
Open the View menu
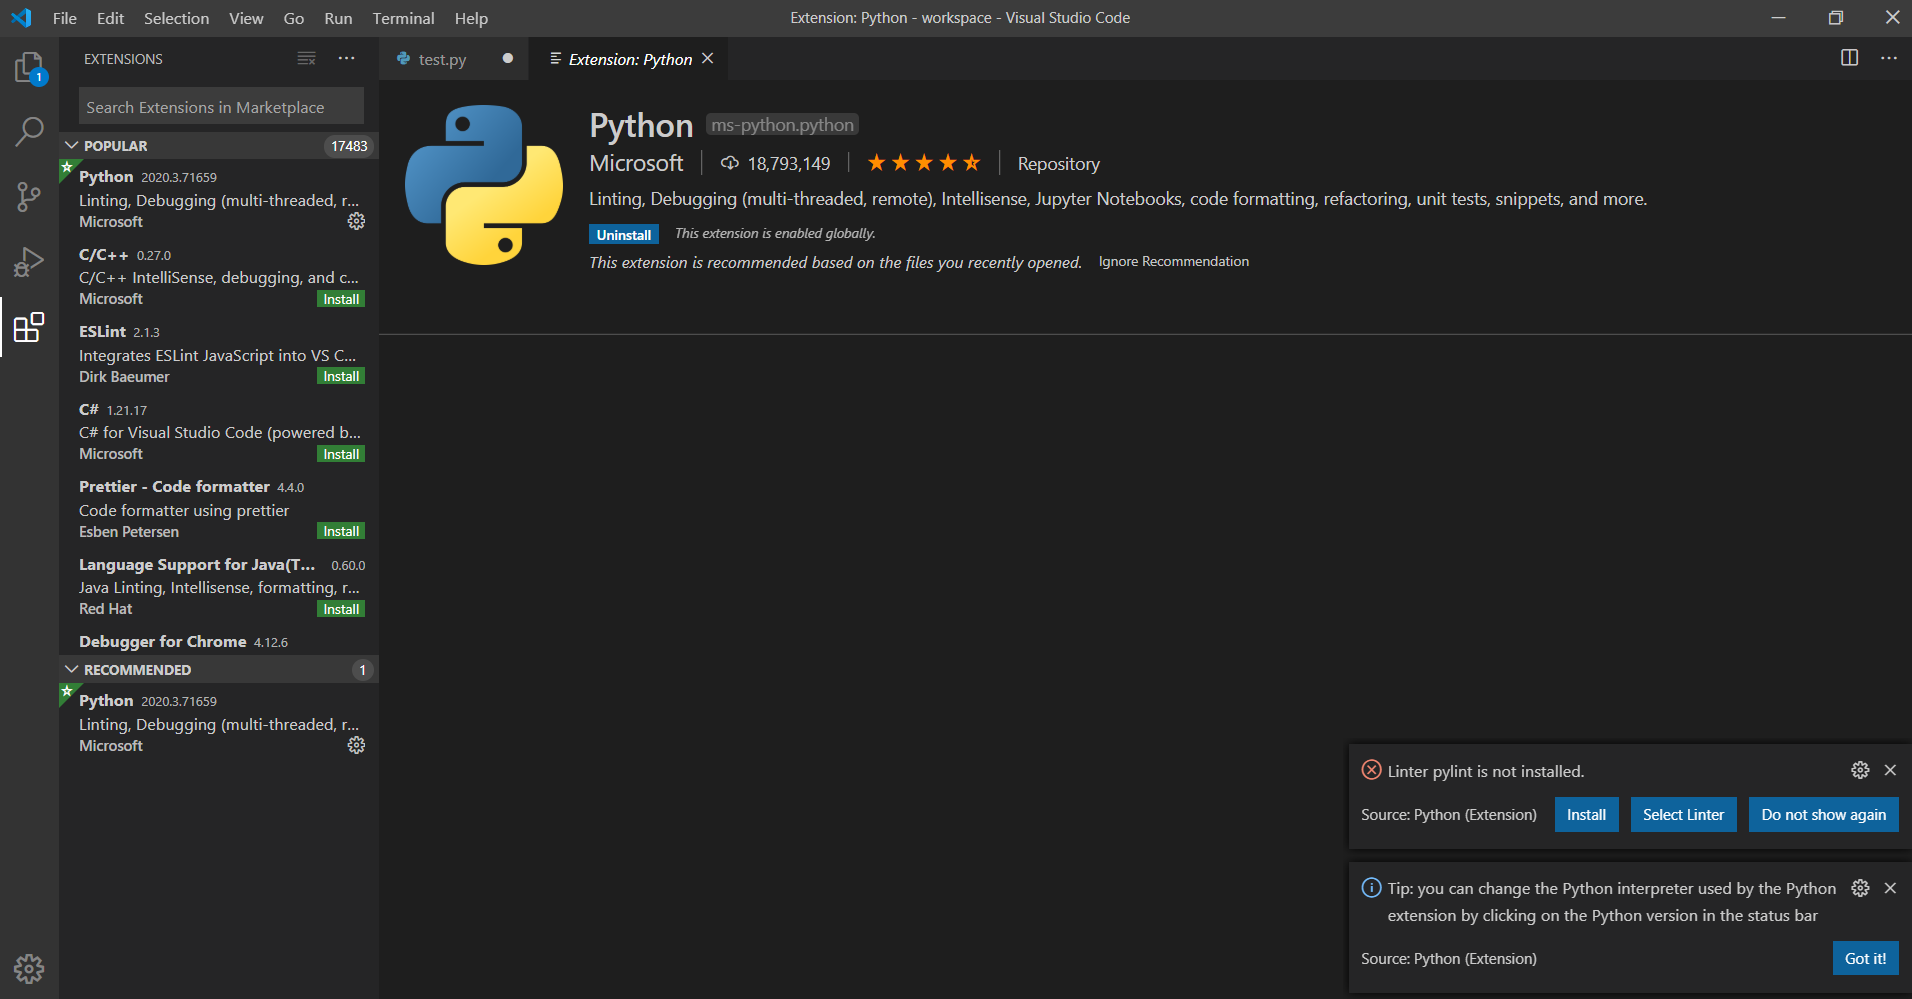pos(246,18)
